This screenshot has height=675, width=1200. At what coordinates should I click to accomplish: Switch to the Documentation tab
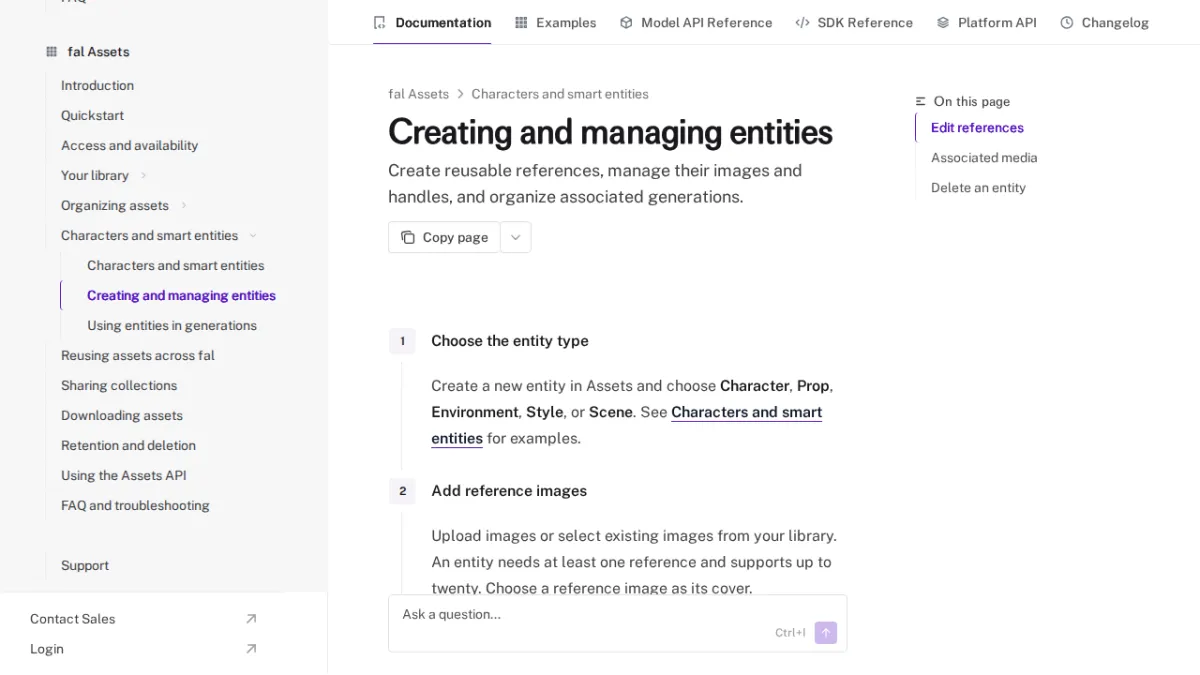[x=432, y=23]
